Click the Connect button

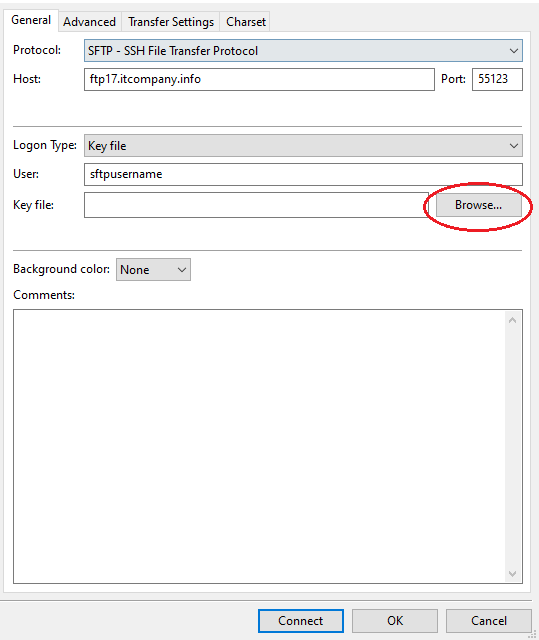pos(301,621)
